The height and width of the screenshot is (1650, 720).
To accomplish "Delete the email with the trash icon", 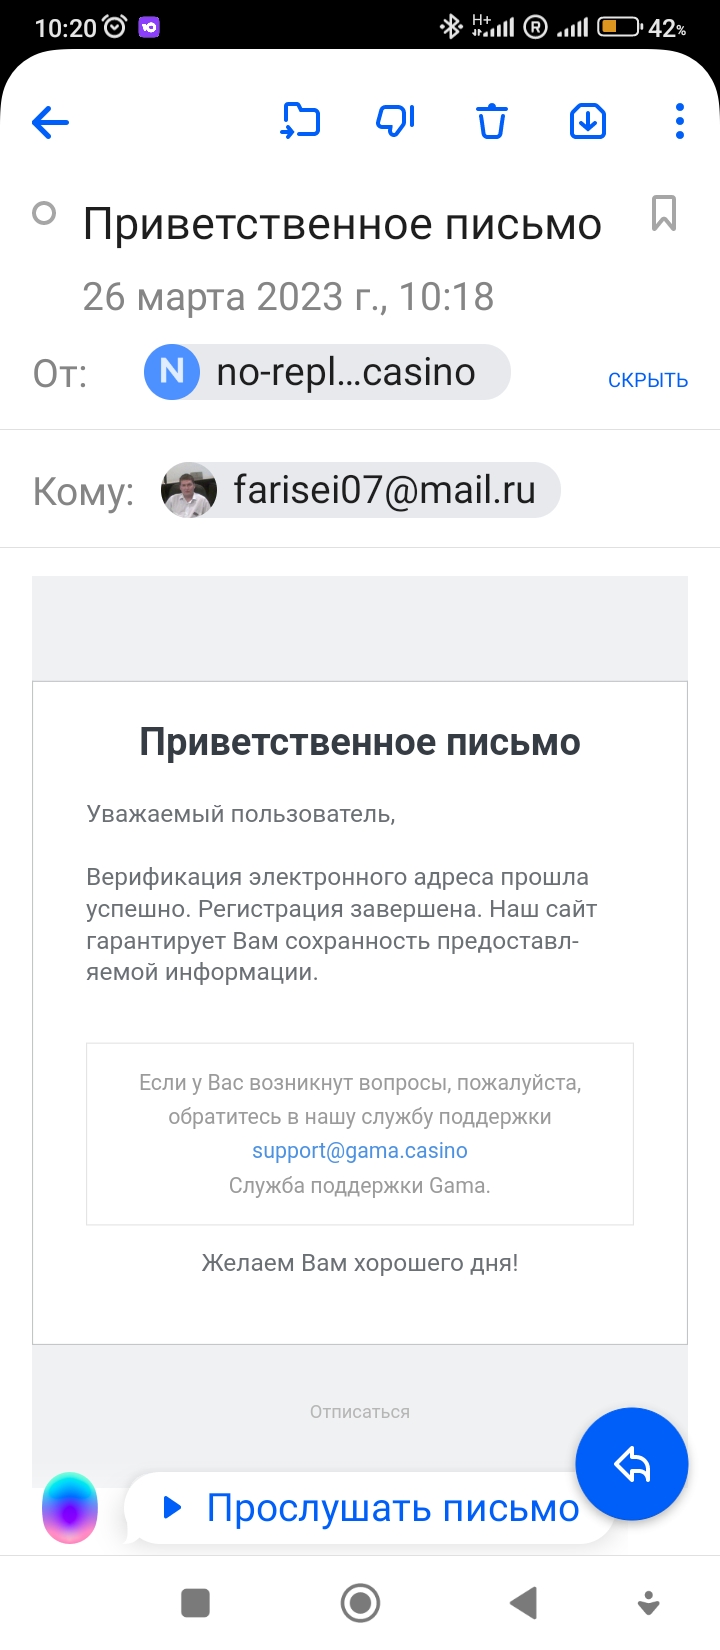I will point(491,121).
